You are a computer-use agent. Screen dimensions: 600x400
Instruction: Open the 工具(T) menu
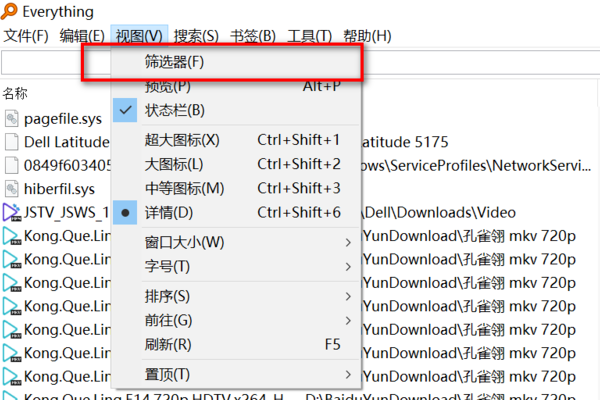(x=310, y=36)
